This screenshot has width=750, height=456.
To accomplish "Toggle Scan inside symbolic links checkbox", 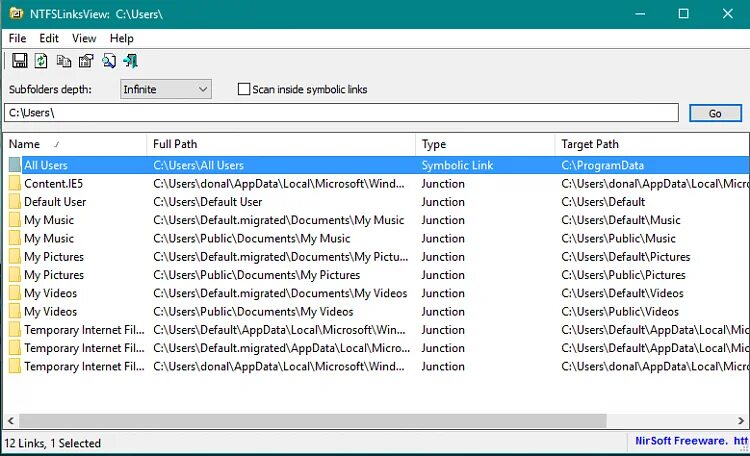I will pos(244,89).
